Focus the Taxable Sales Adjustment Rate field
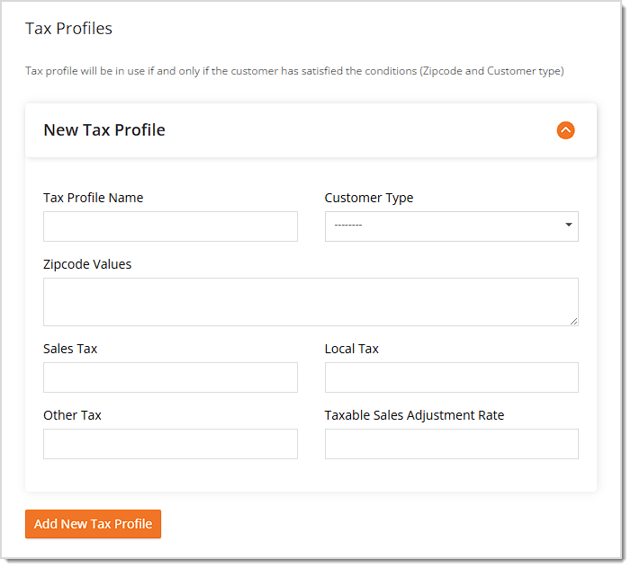Screen dimensions: 631x568 pos(452,444)
